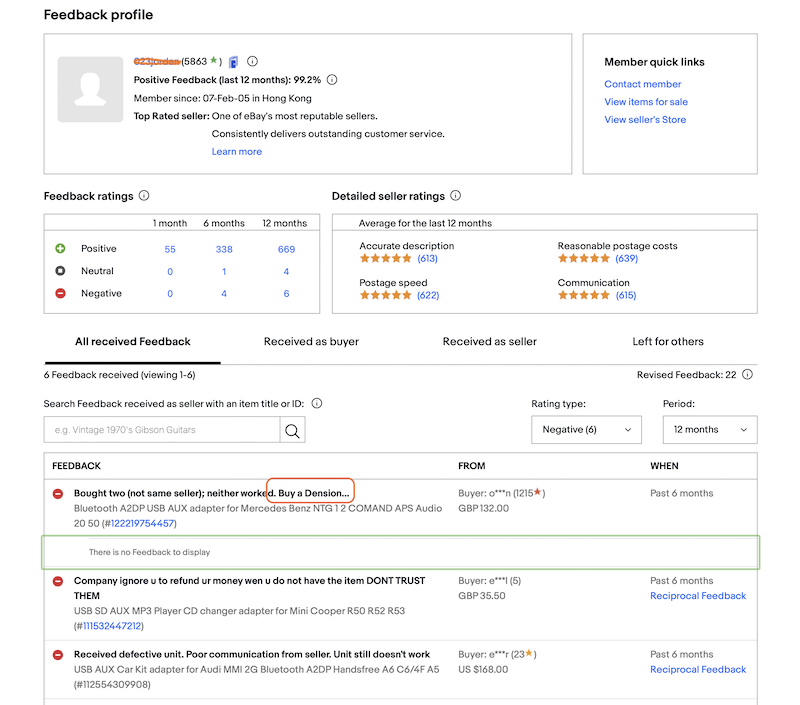Open 12 months positive count 669
This screenshot has width=800, height=705.
[x=286, y=249]
